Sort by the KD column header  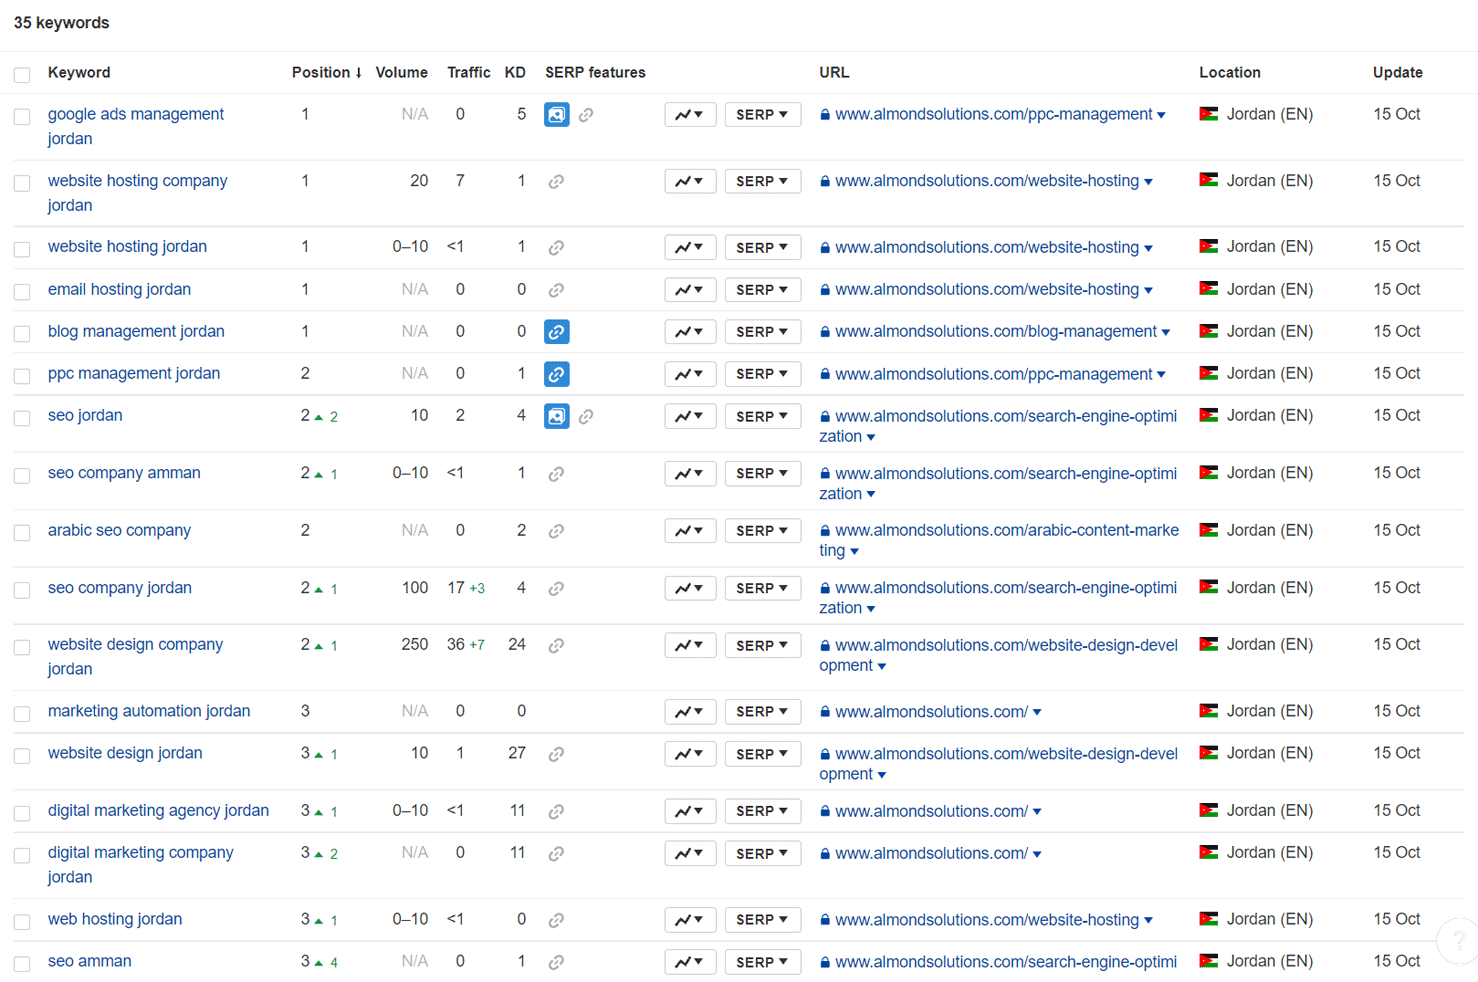[x=515, y=73]
